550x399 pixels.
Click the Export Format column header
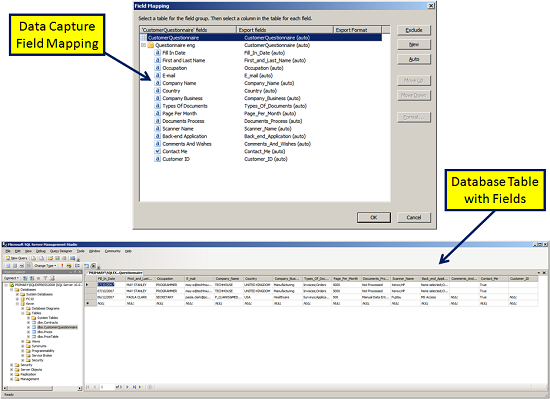click(x=357, y=30)
